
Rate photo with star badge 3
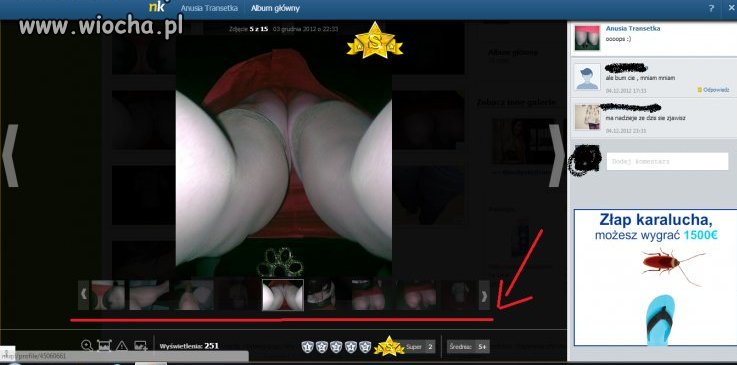pyautogui.click(x=336, y=347)
